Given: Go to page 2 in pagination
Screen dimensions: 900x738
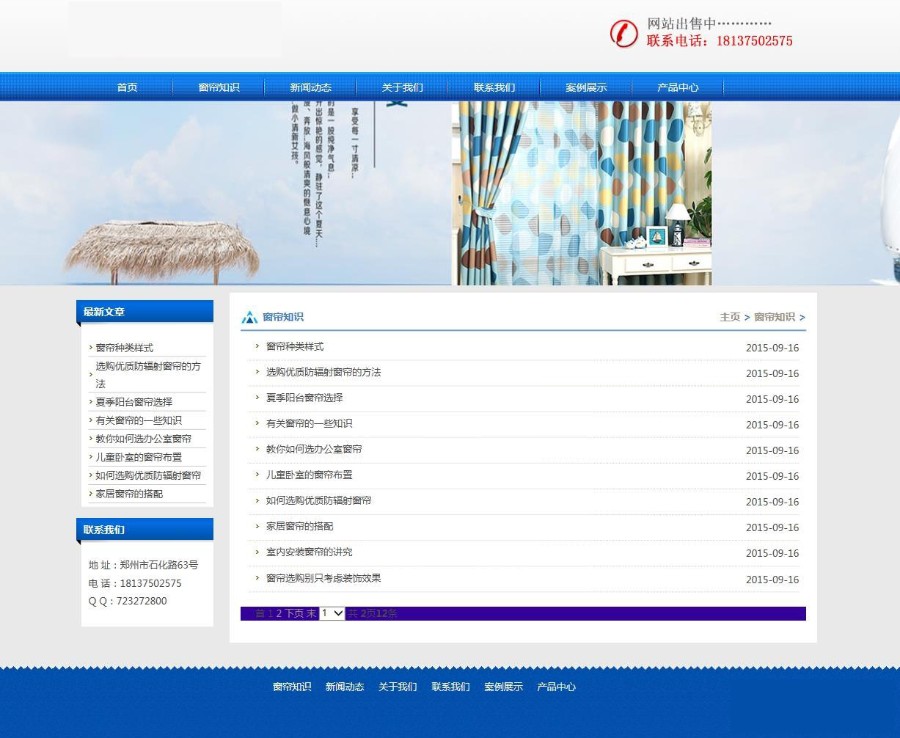Looking at the screenshot, I should (x=279, y=613).
